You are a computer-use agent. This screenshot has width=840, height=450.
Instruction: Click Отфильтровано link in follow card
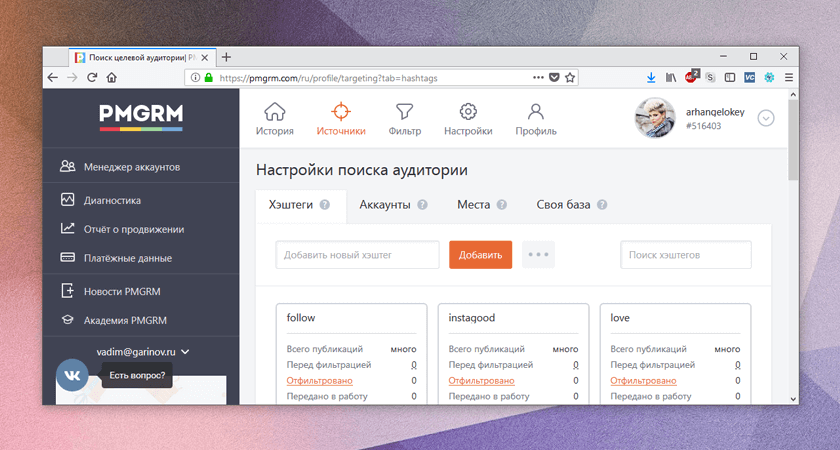[x=319, y=381]
